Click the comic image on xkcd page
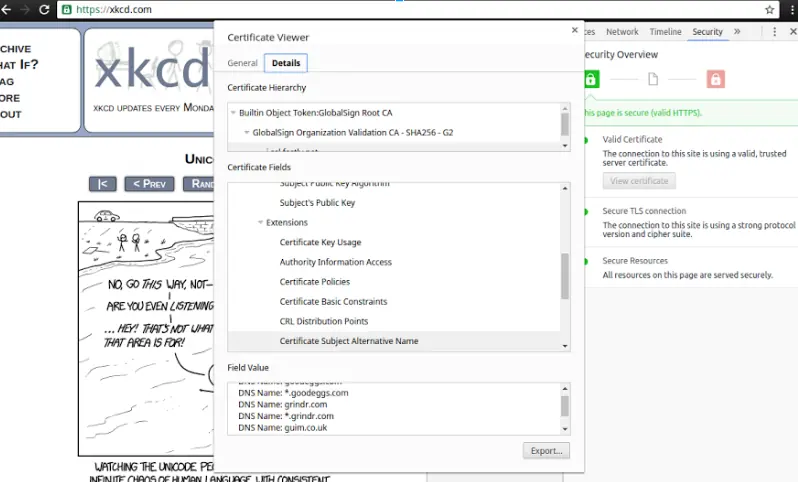Image resolution: width=798 pixels, height=482 pixels. 146,328
